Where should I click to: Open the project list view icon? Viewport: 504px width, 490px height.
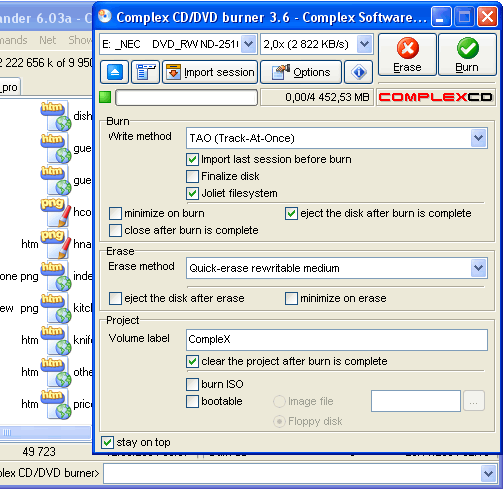[146, 72]
